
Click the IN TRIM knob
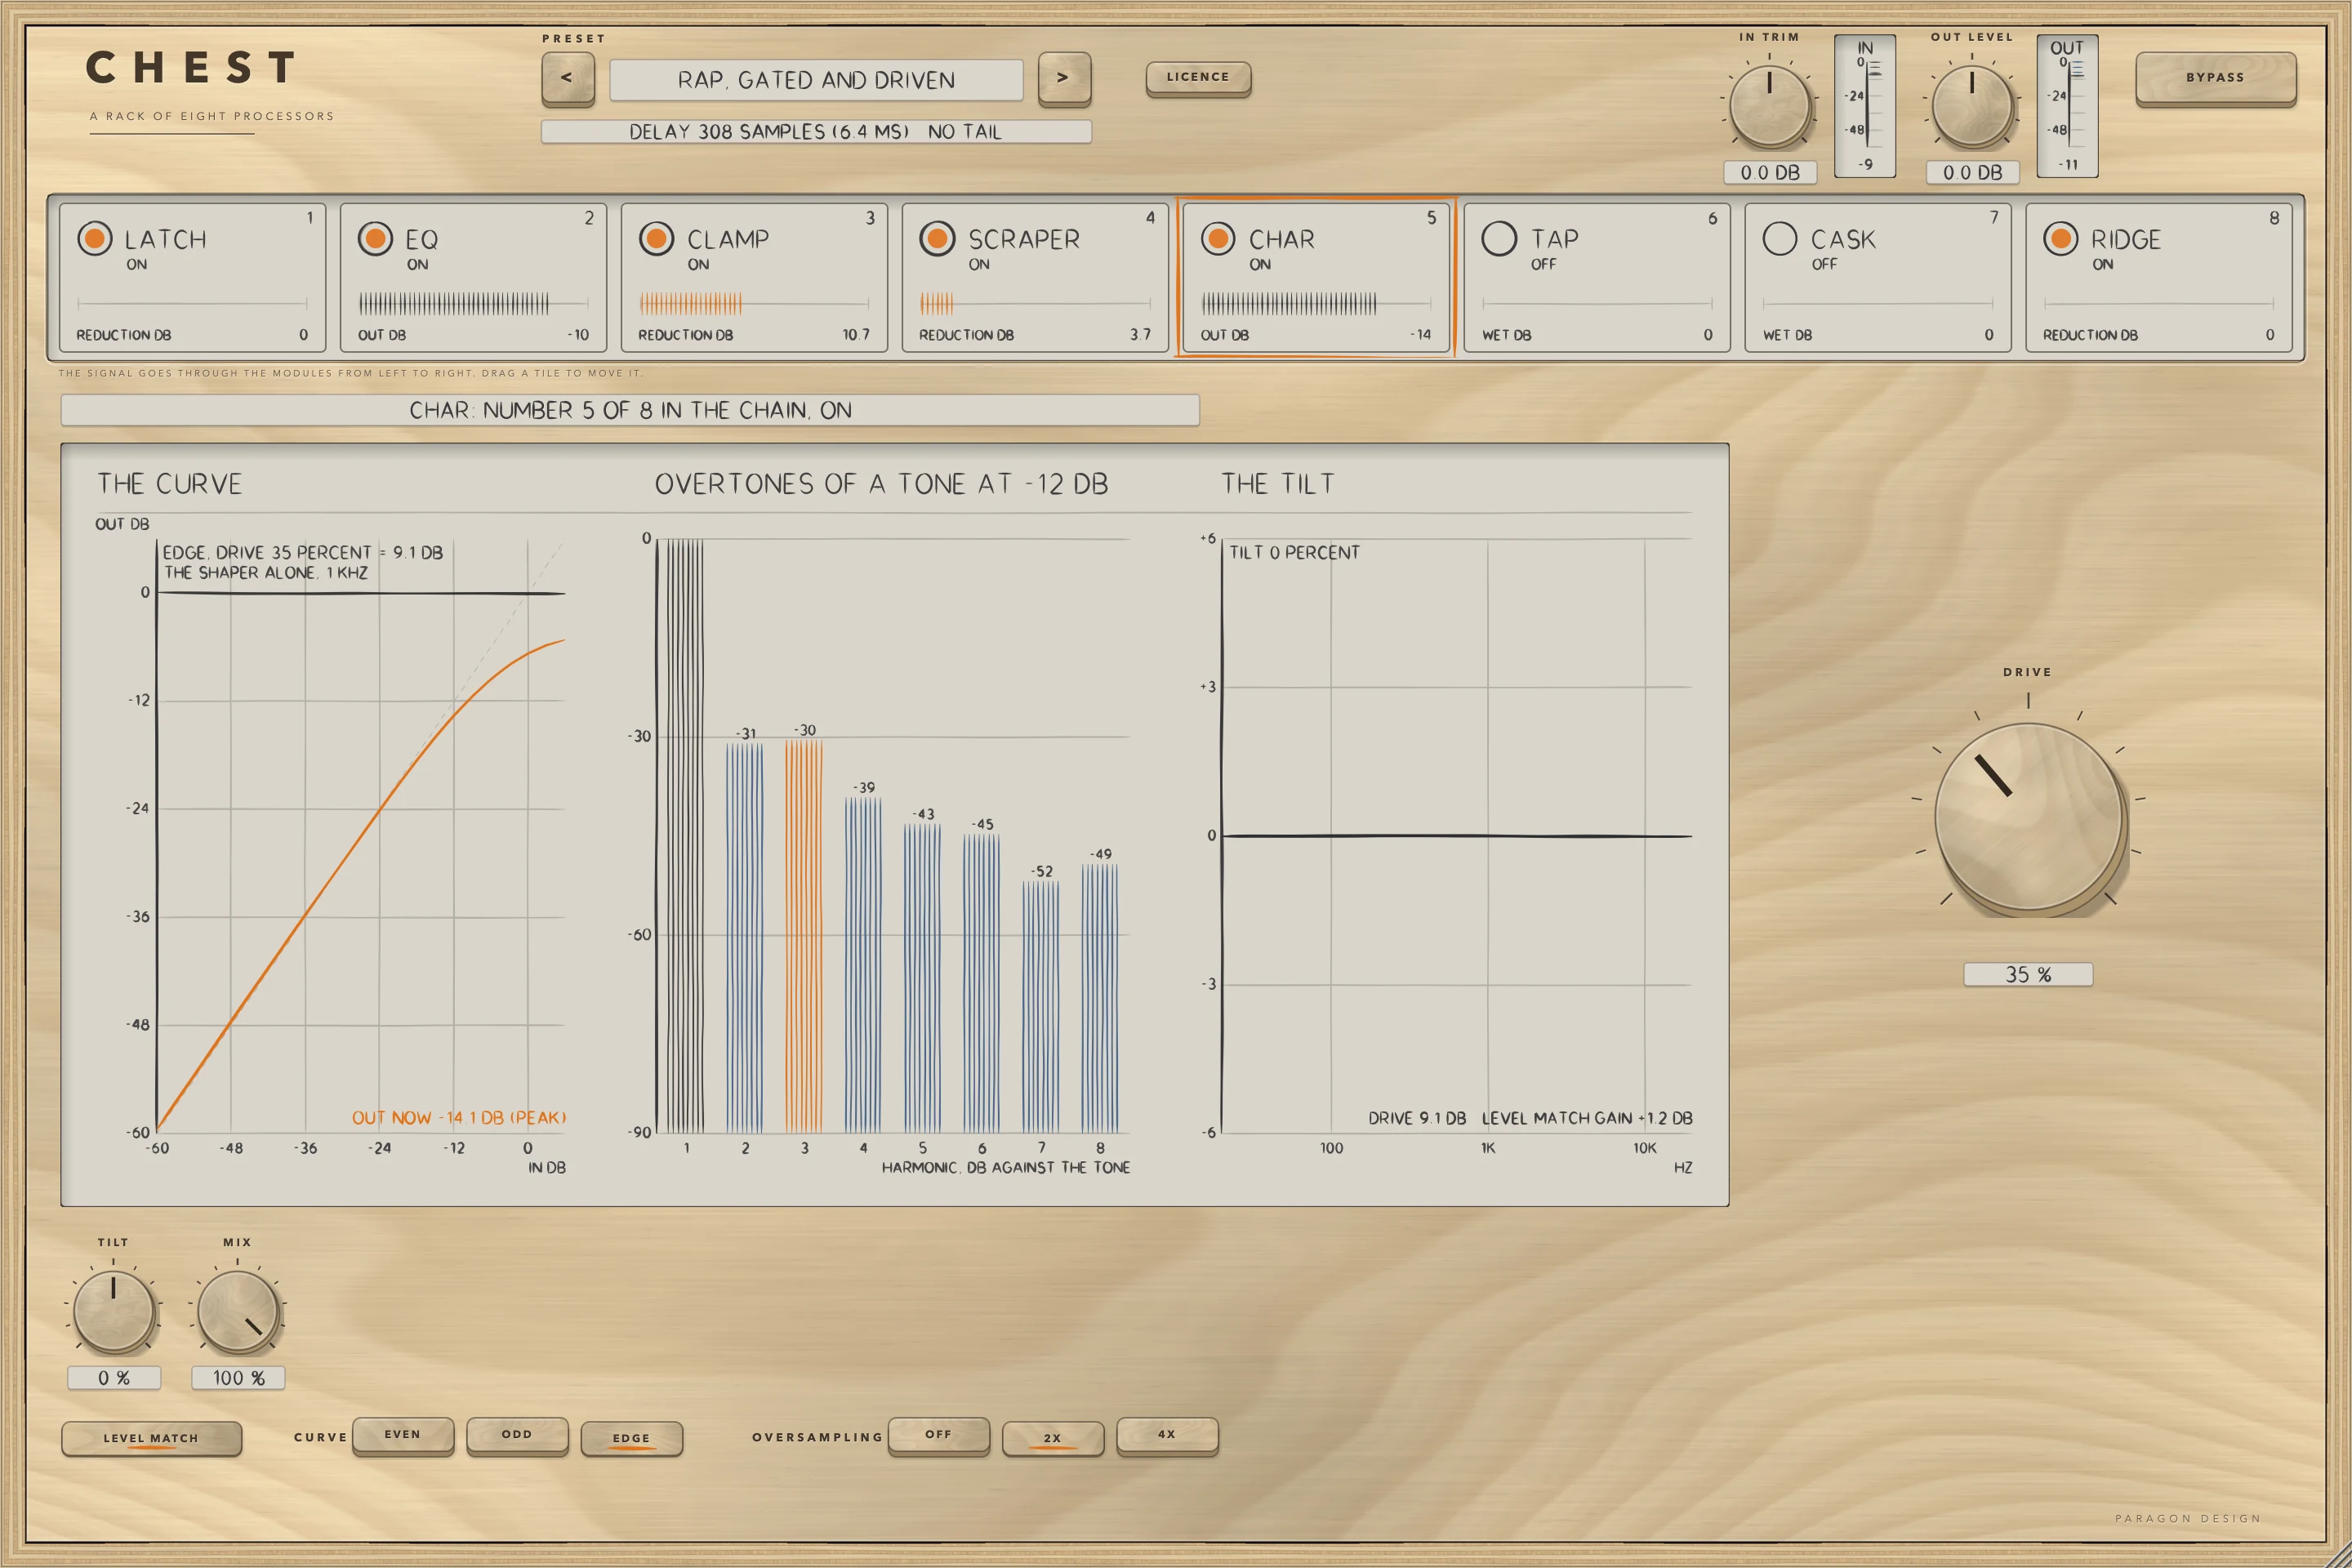point(1769,106)
